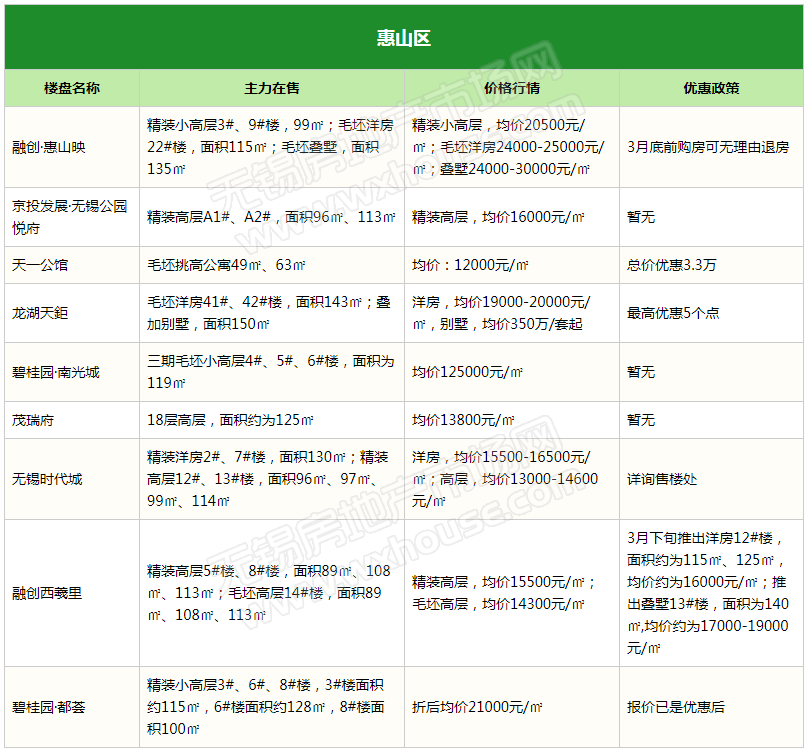Click the 无锡时代城 property name
Image resolution: width=808 pixels, height=752 pixels.
[x=48, y=479]
